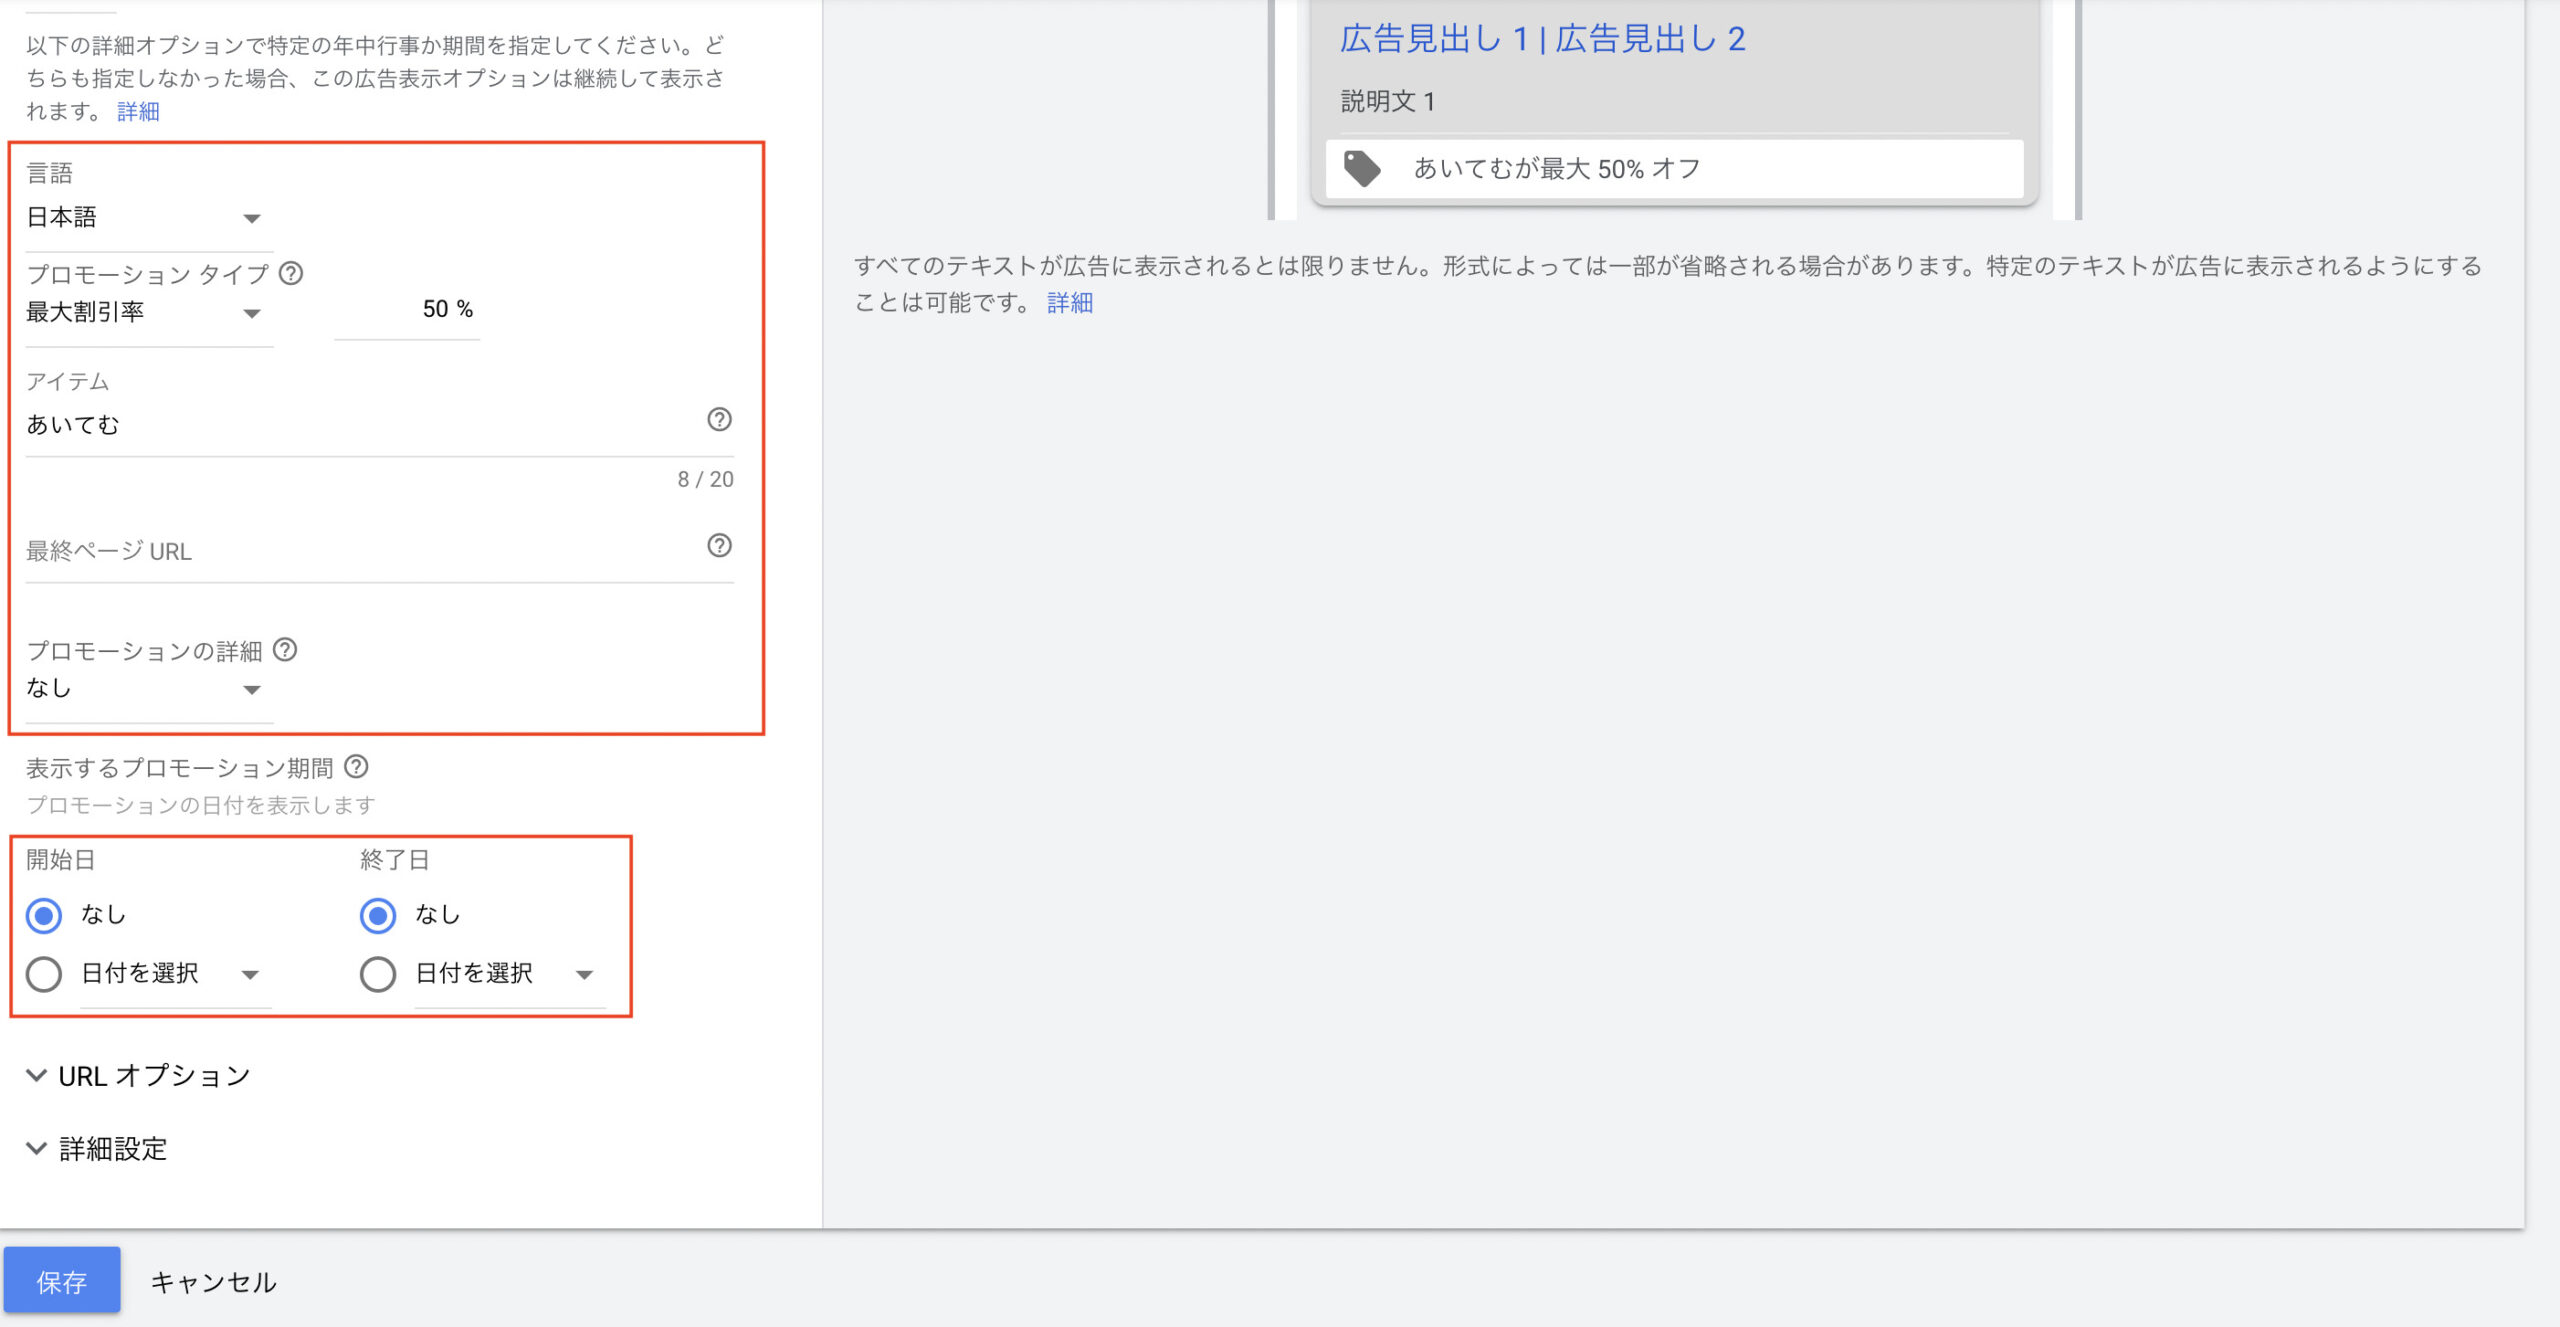
Task: Open promotion type dropdown showing 最大割引率
Action: pos(145,313)
